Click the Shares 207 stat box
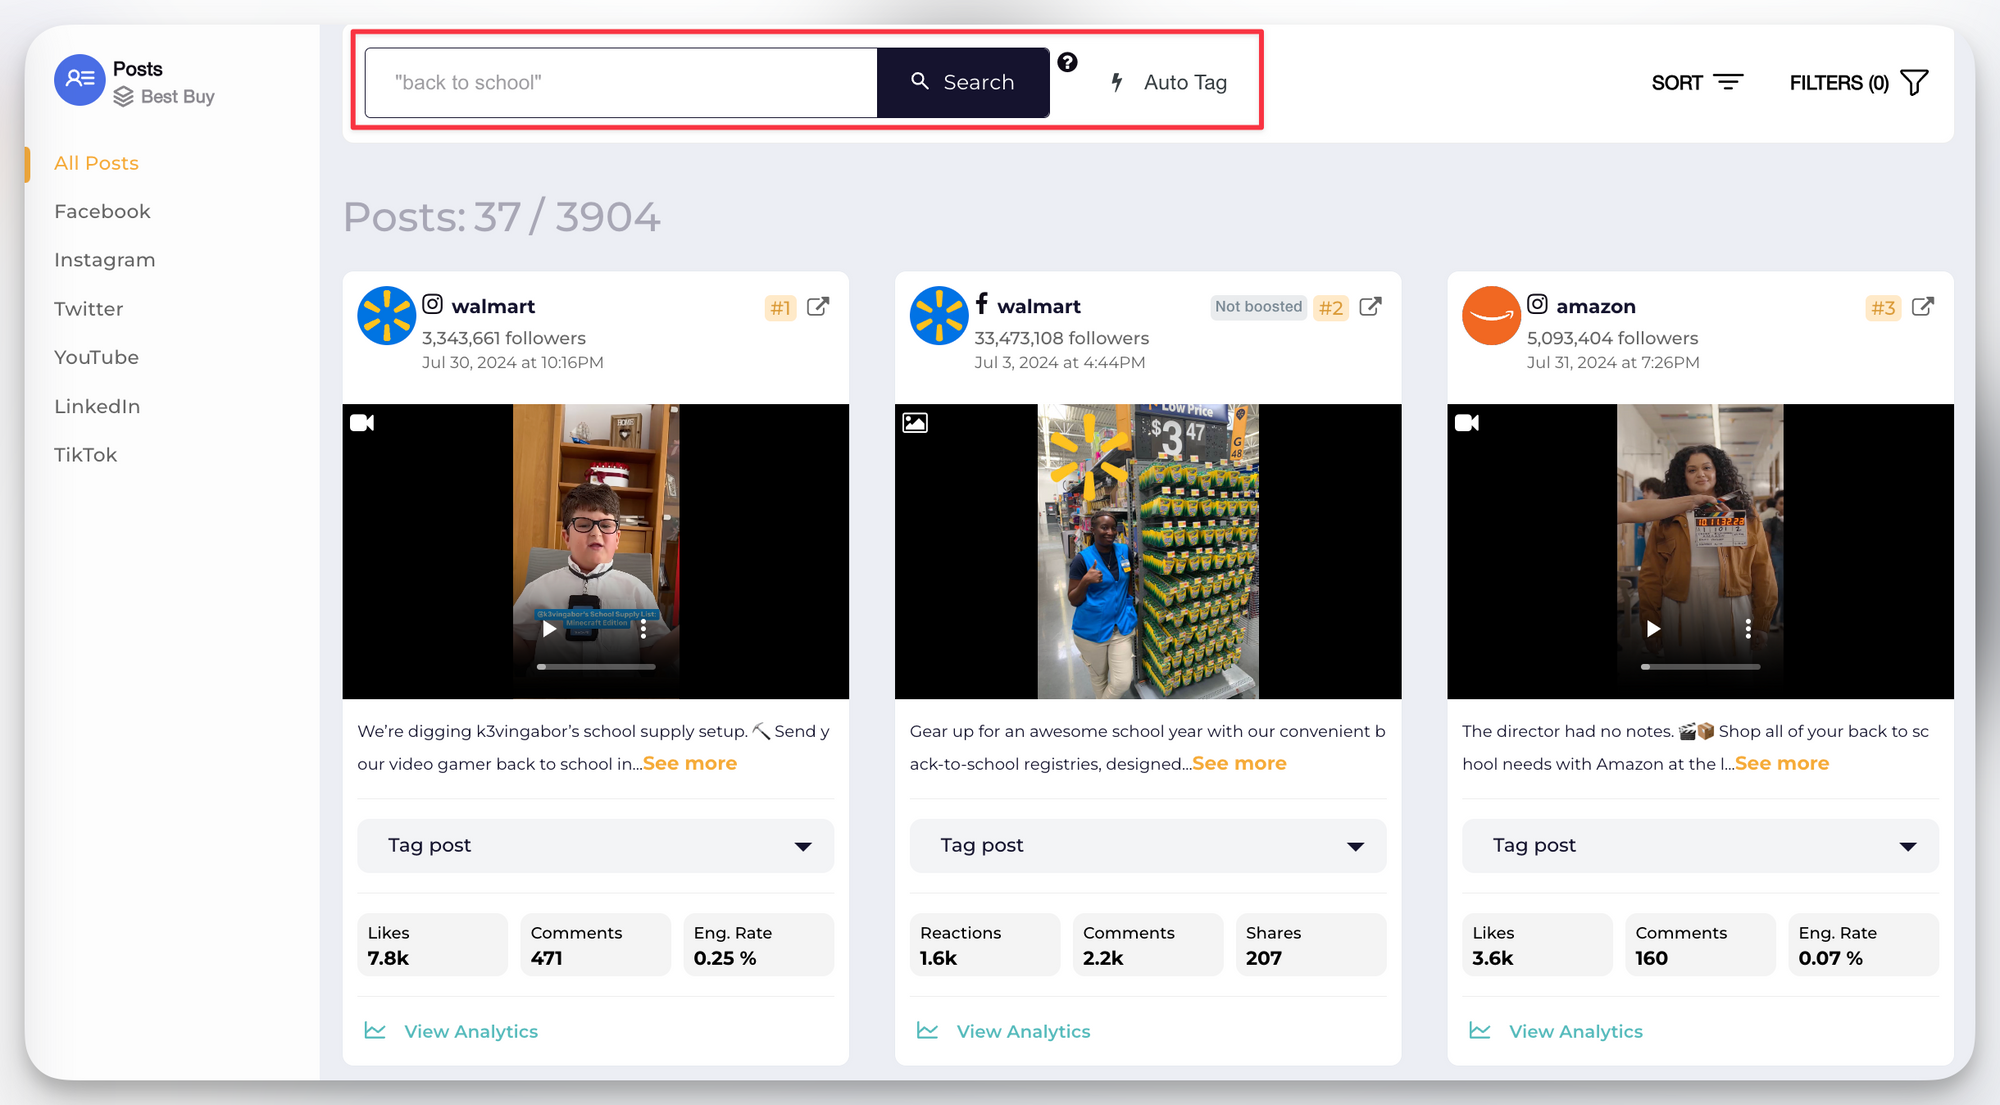The image size is (2000, 1105). click(x=1311, y=944)
